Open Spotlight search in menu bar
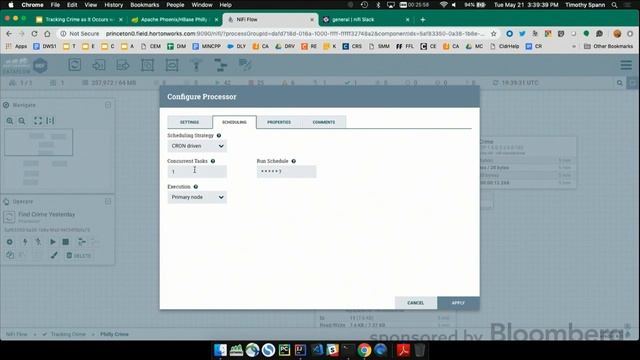The image size is (640, 360). 614,5
